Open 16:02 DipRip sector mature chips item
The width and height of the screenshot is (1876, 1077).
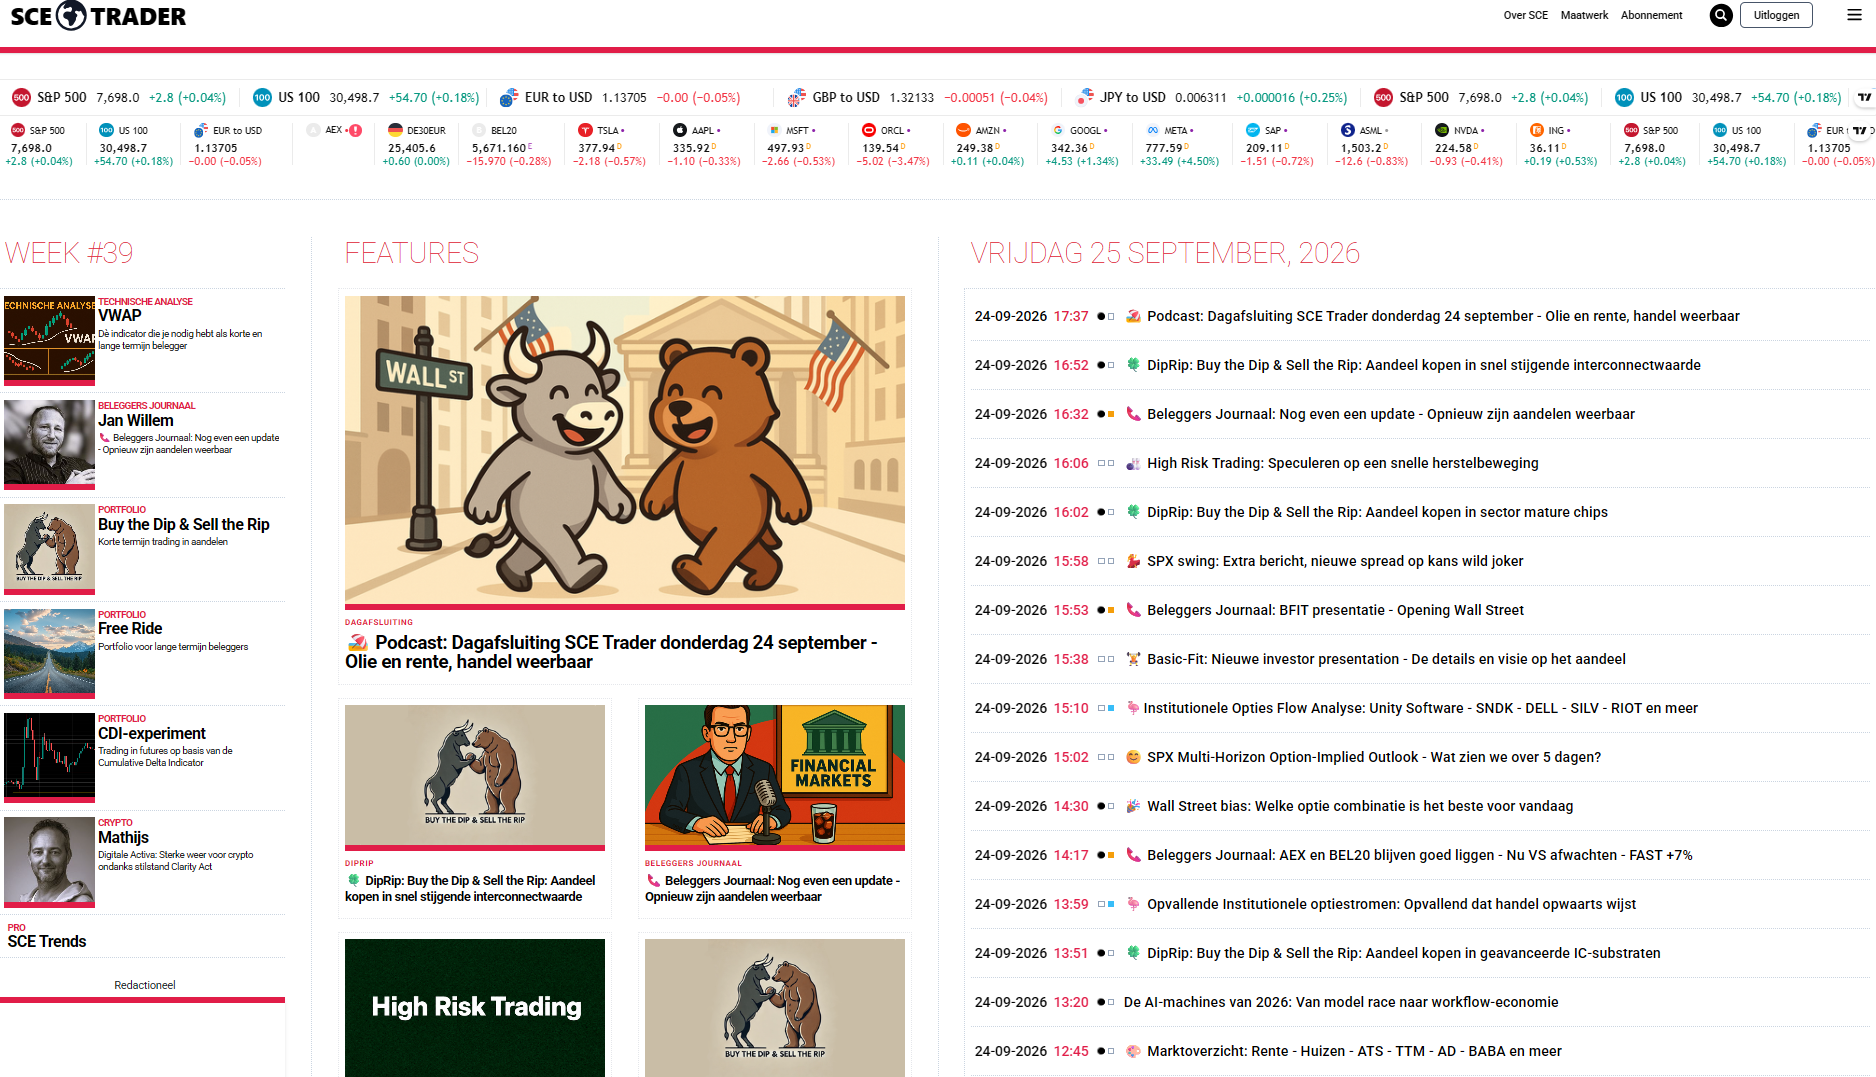(x=1377, y=512)
